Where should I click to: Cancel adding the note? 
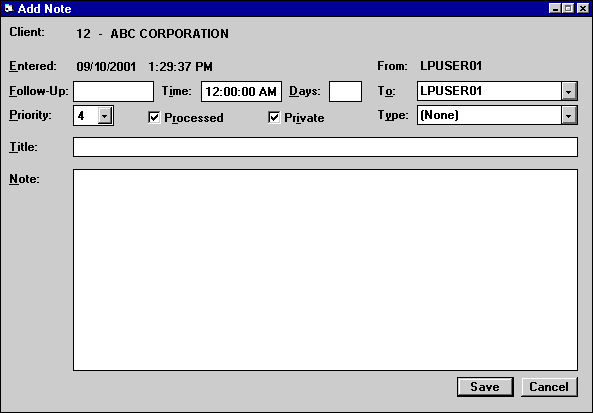[549, 387]
